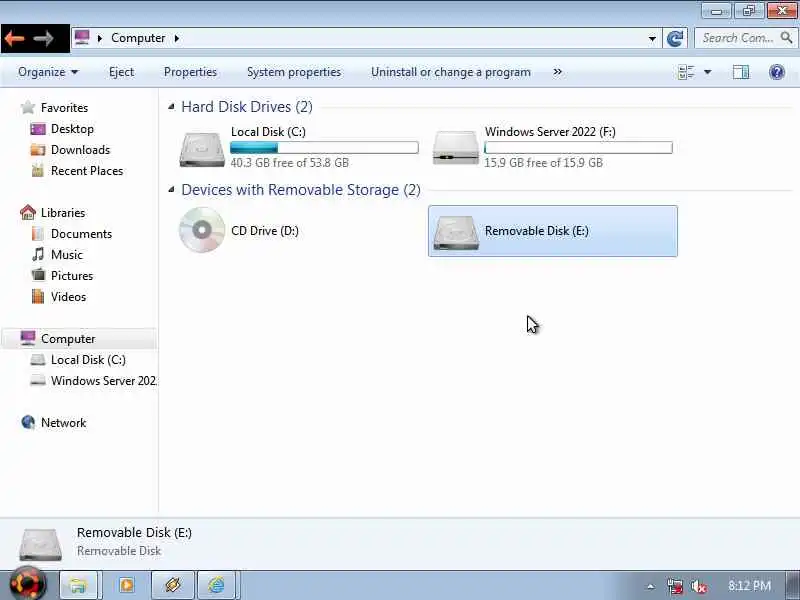
Task: Open the fourth pinned taskbar application
Action: [x=216, y=585]
